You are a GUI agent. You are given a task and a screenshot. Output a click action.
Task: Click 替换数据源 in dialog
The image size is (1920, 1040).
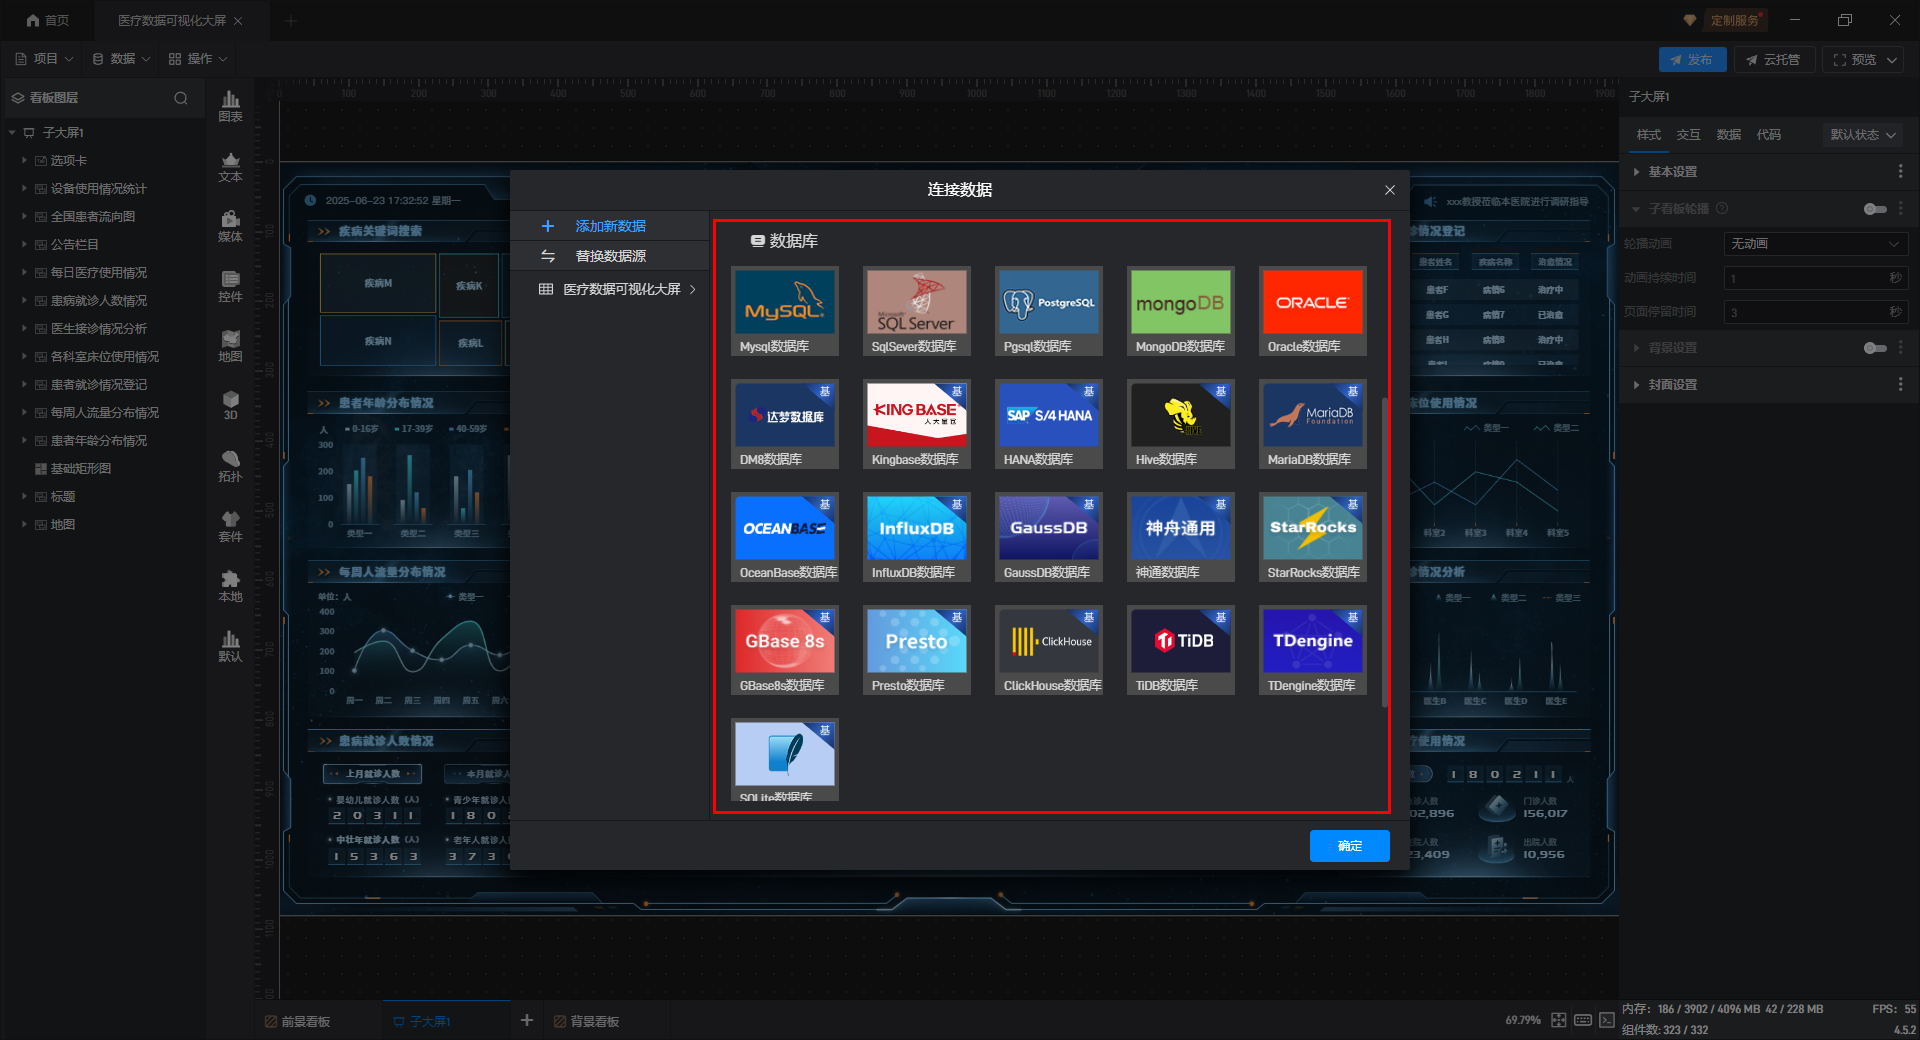[x=610, y=256]
